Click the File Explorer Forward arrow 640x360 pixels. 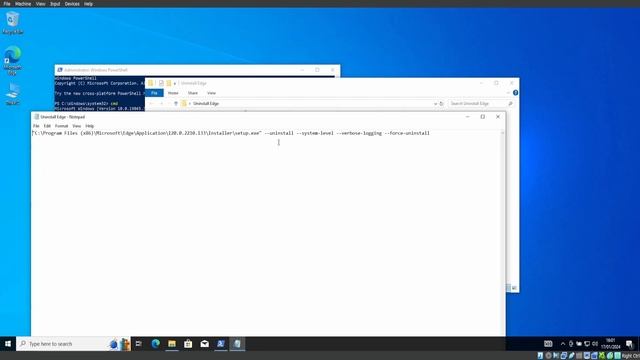coord(161,104)
